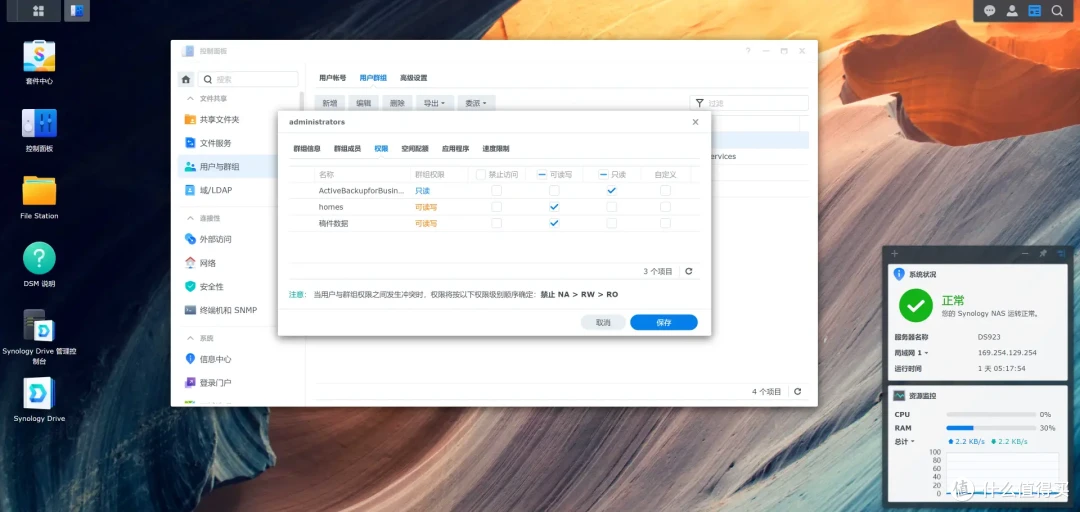Check Read Only for homes
The width and height of the screenshot is (1080, 512).
pos(612,207)
